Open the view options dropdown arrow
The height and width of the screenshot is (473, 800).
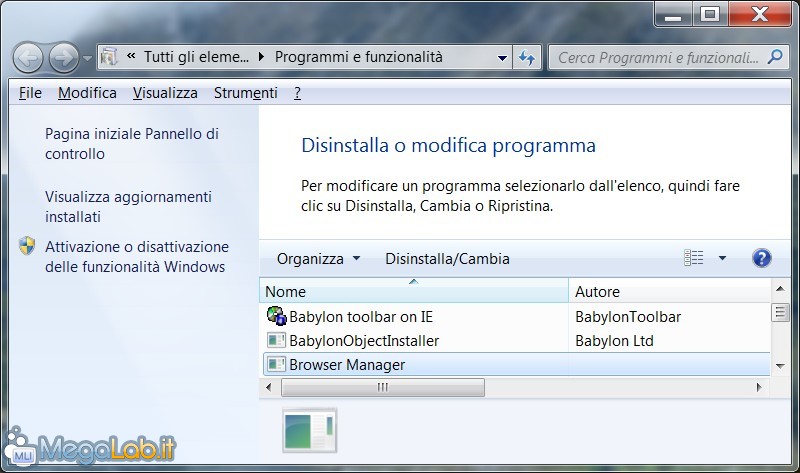[x=722, y=258]
